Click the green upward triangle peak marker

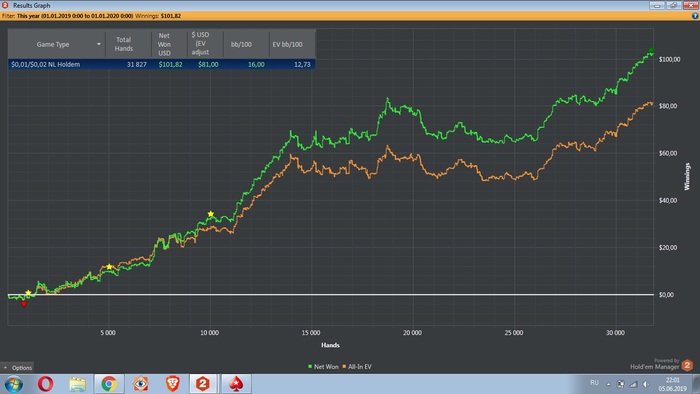[651, 50]
